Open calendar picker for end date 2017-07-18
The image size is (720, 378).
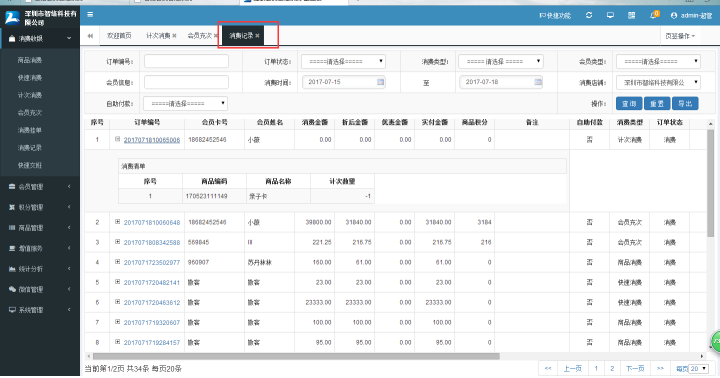[x=538, y=82]
